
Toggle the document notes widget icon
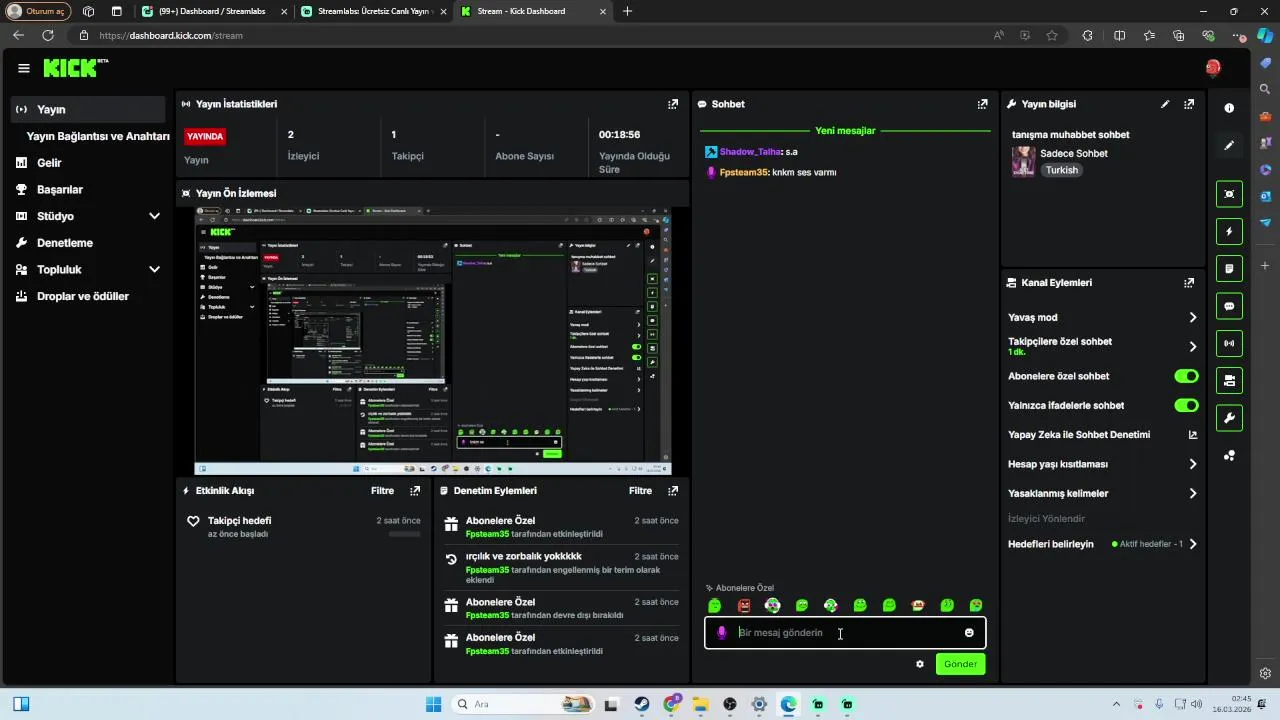tap(1229, 269)
